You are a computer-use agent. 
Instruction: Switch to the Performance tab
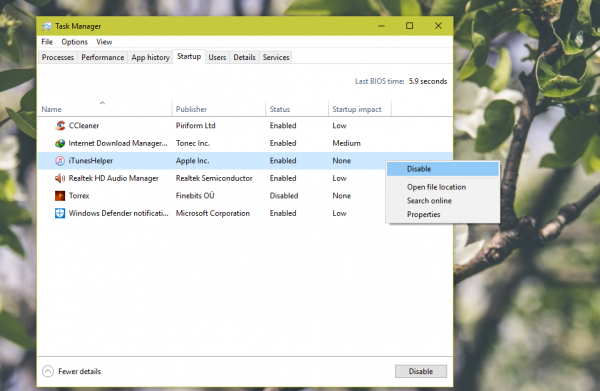tap(103, 57)
